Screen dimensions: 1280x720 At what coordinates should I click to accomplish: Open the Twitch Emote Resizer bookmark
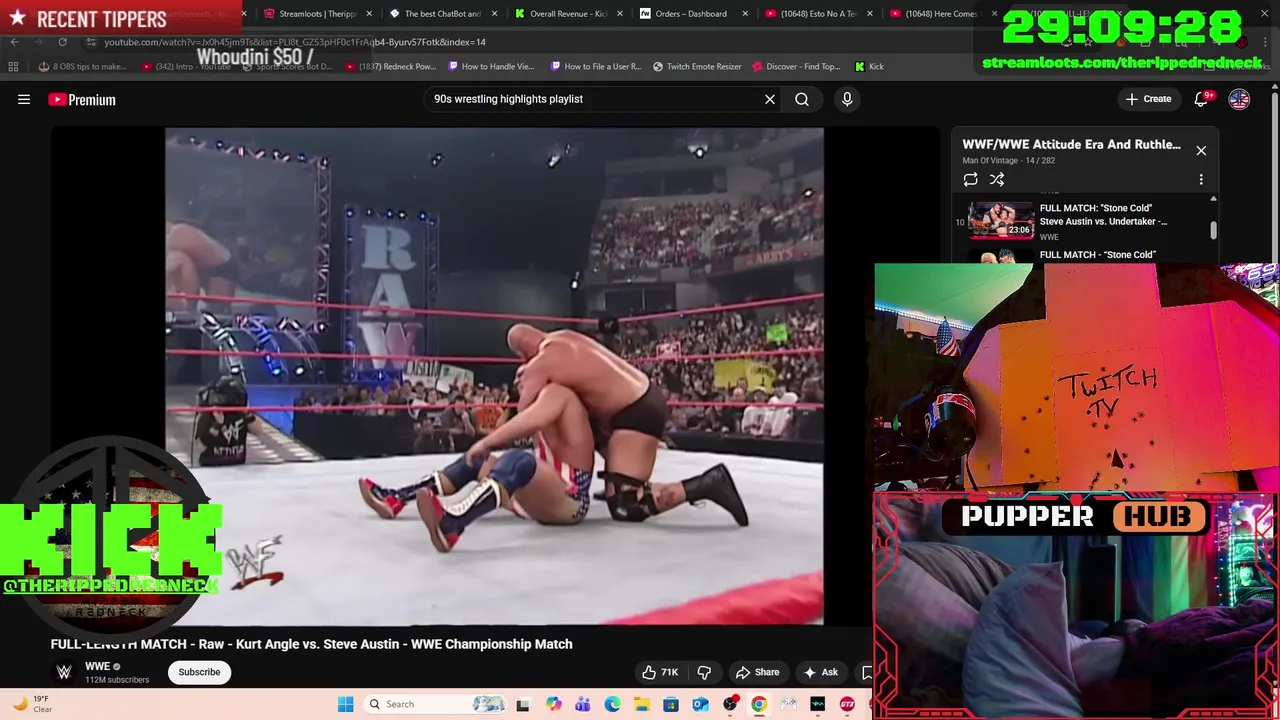pos(697,67)
